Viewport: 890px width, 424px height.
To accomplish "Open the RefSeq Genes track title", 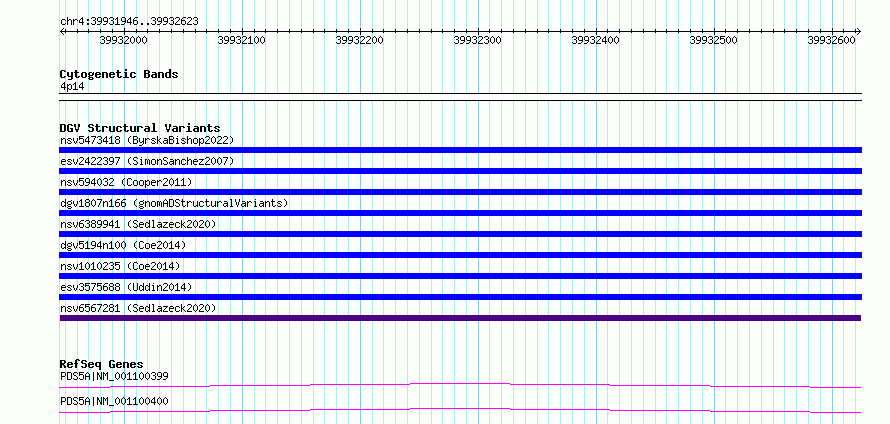I will pyautogui.click(x=102, y=364).
